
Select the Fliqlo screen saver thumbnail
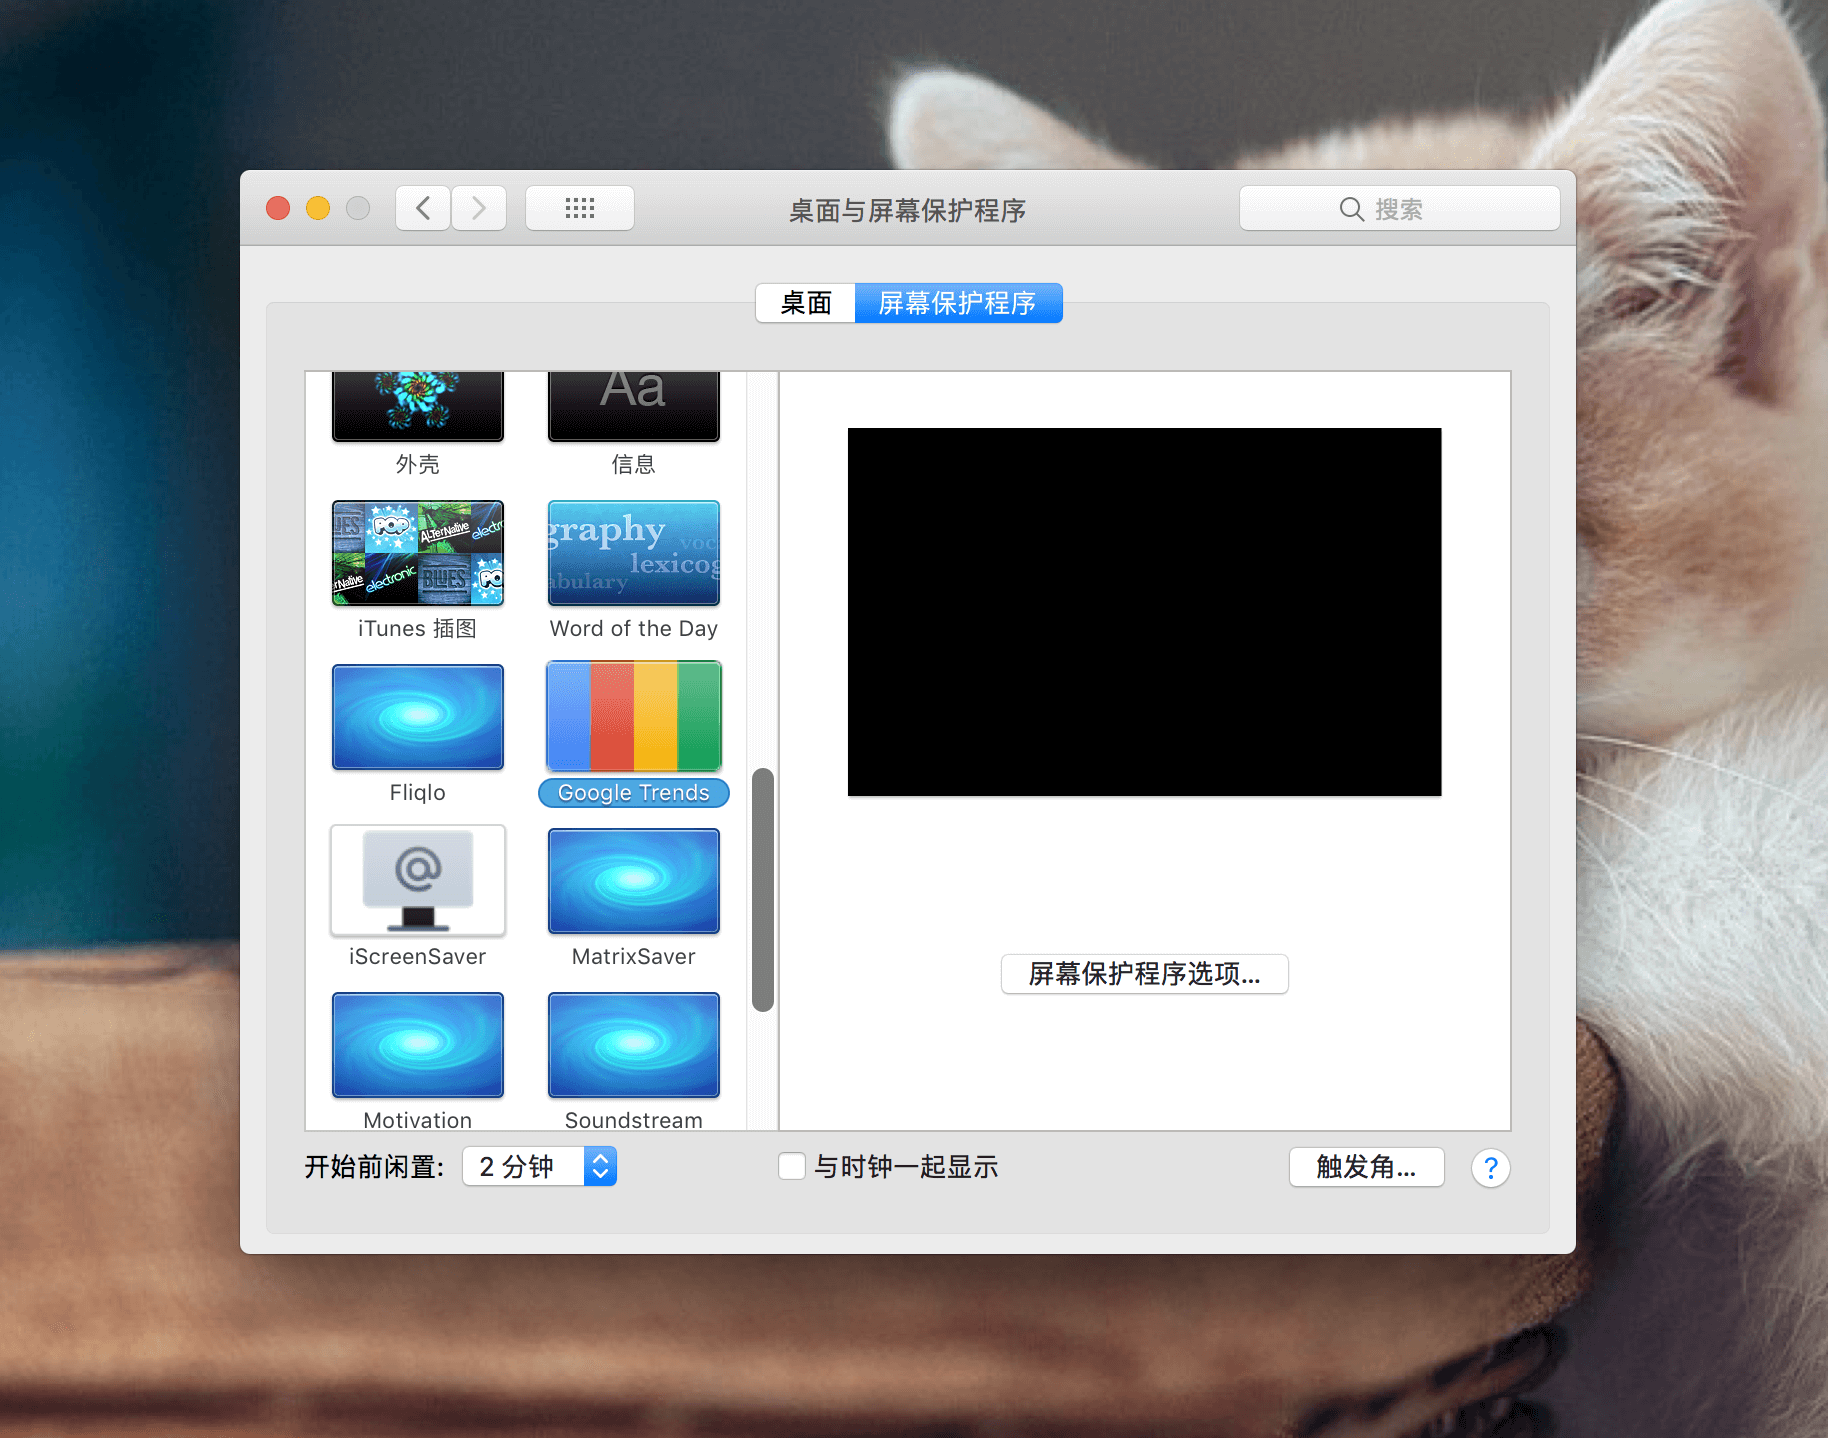(x=418, y=717)
